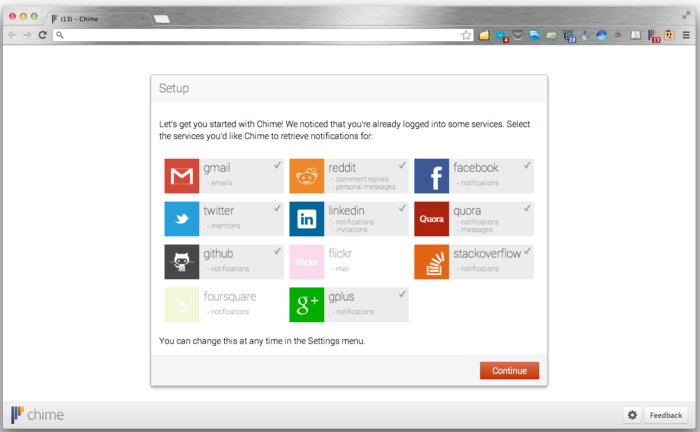This screenshot has height=432, width=700.
Task: Open the Feedback button
Action: 666,415
